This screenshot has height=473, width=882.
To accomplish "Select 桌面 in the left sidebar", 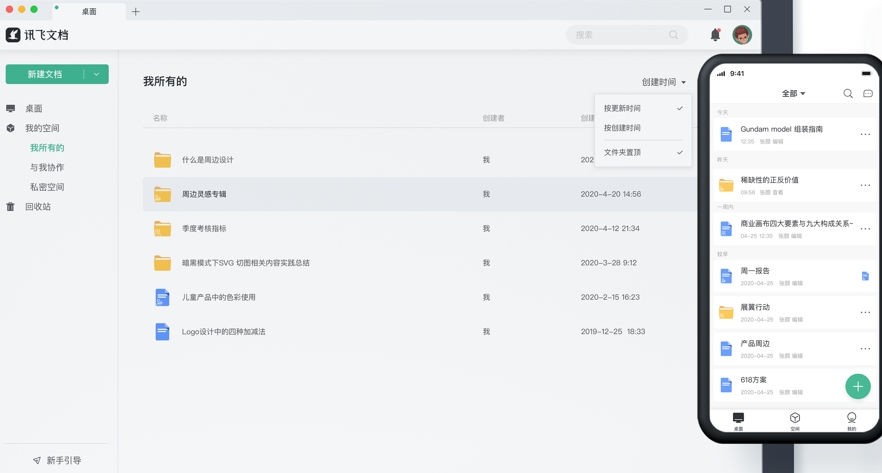I will (x=34, y=109).
